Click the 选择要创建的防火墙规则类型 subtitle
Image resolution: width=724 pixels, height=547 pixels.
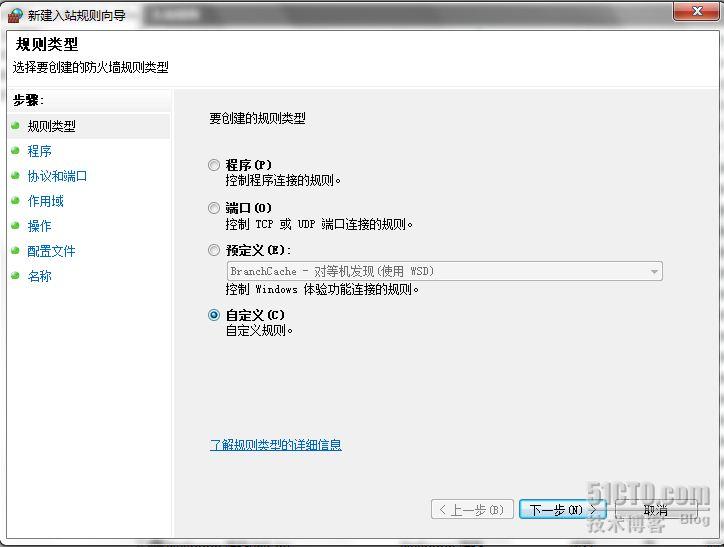(90, 67)
